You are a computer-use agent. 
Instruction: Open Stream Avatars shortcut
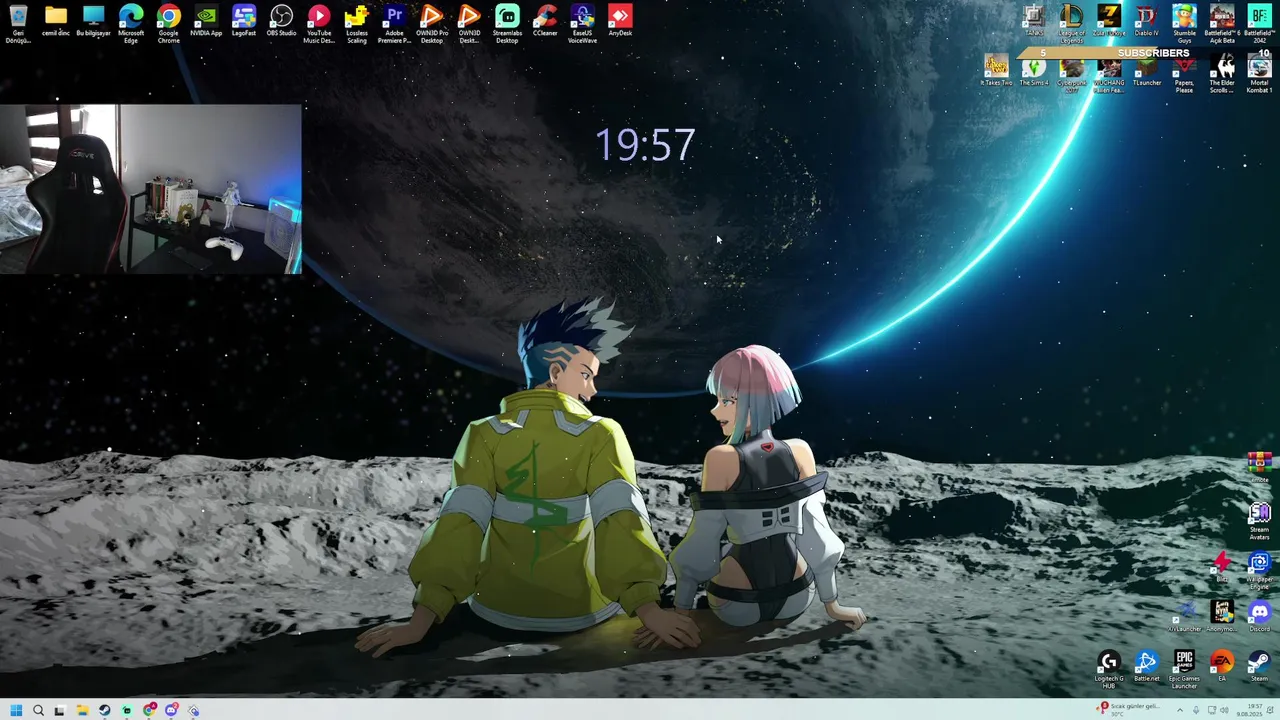pos(1259,520)
